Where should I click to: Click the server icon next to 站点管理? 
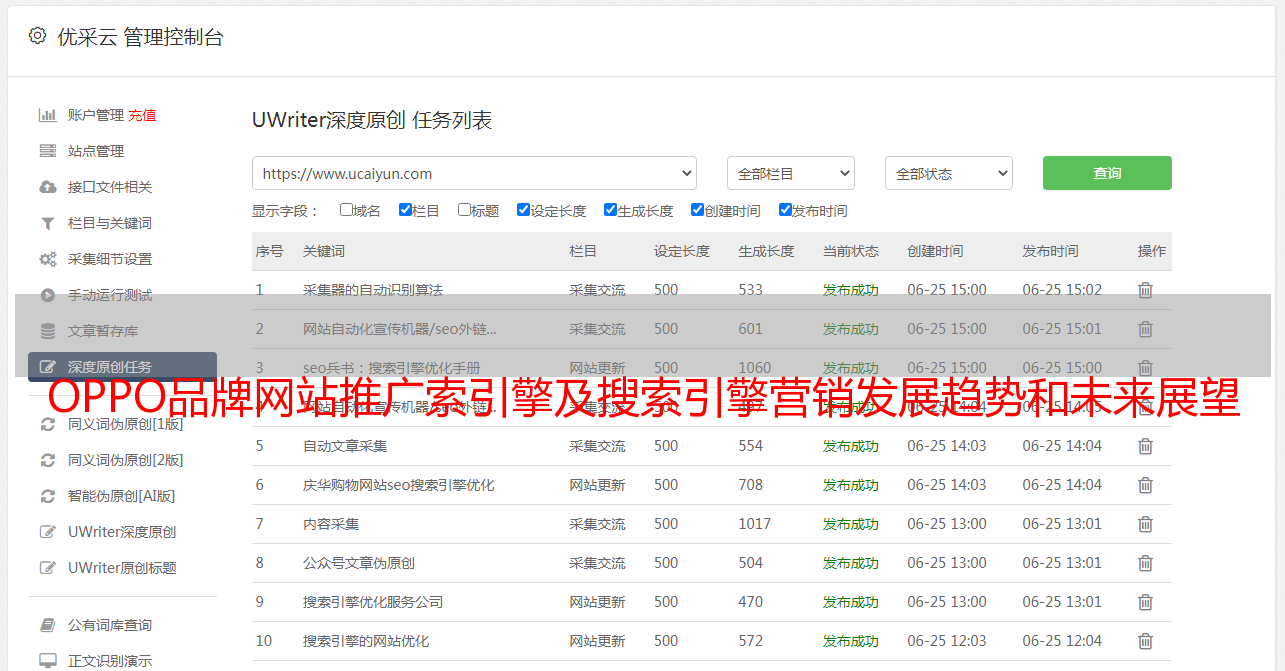coord(47,151)
